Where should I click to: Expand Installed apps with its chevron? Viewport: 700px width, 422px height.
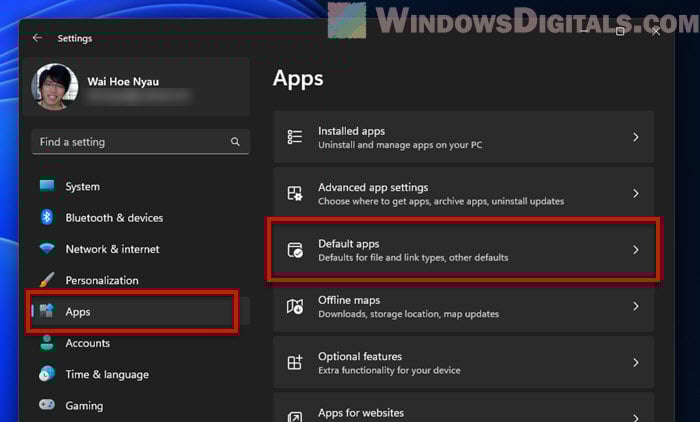coord(636,137)
